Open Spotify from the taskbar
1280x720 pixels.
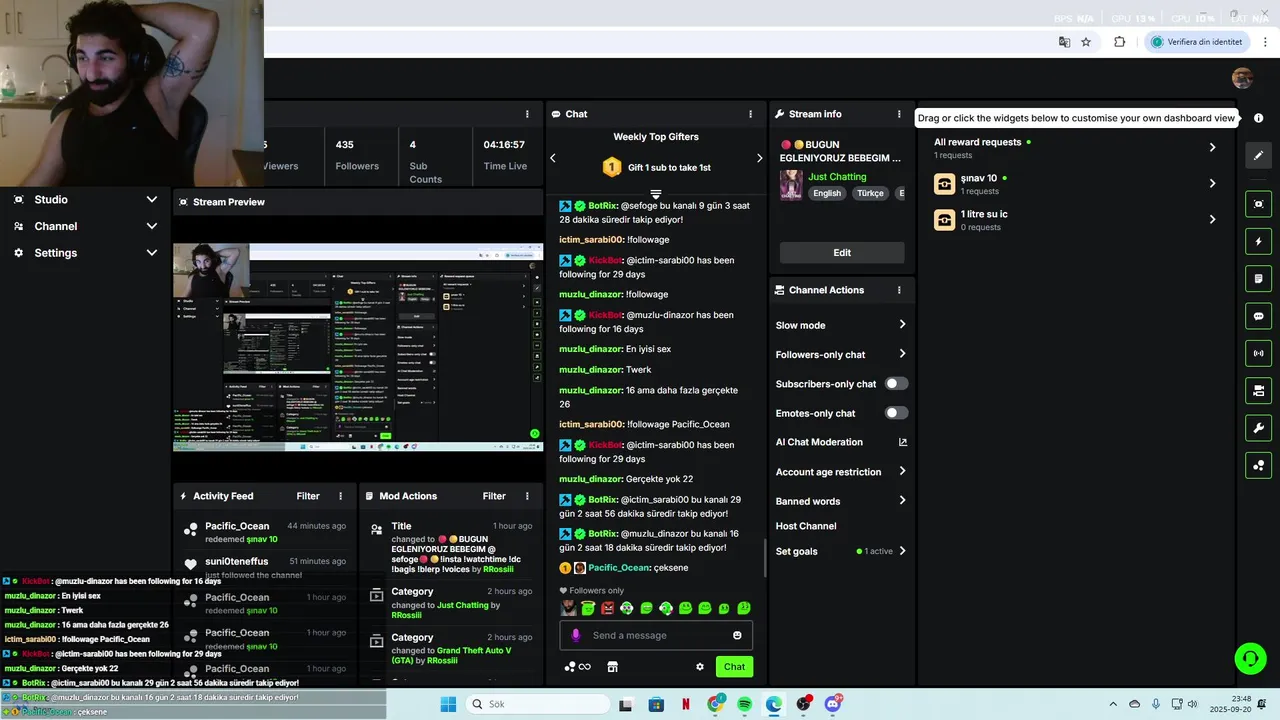click(x=745, y=704)
